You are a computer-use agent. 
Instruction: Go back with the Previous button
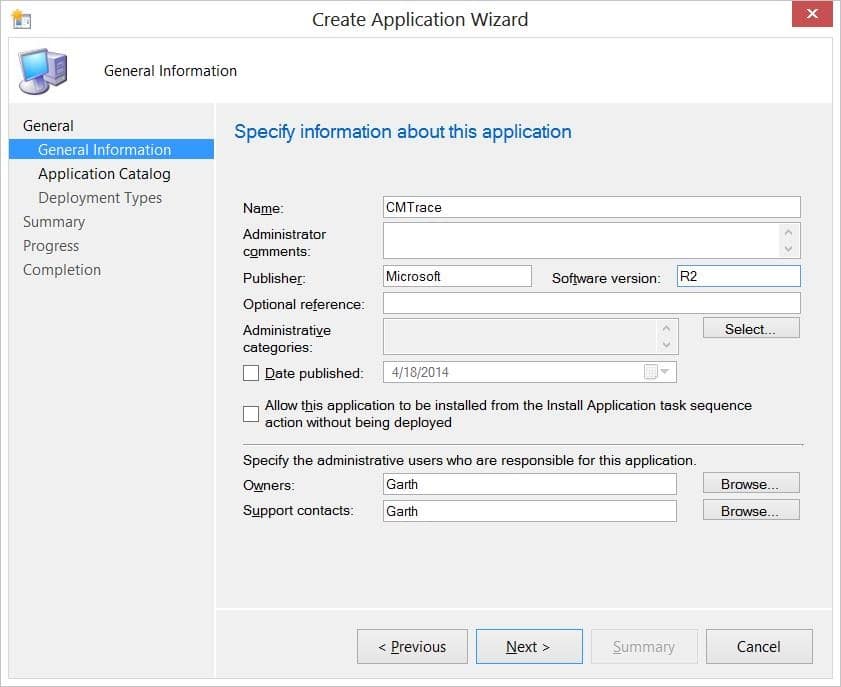pyautogui.click(x=412, y=646)
